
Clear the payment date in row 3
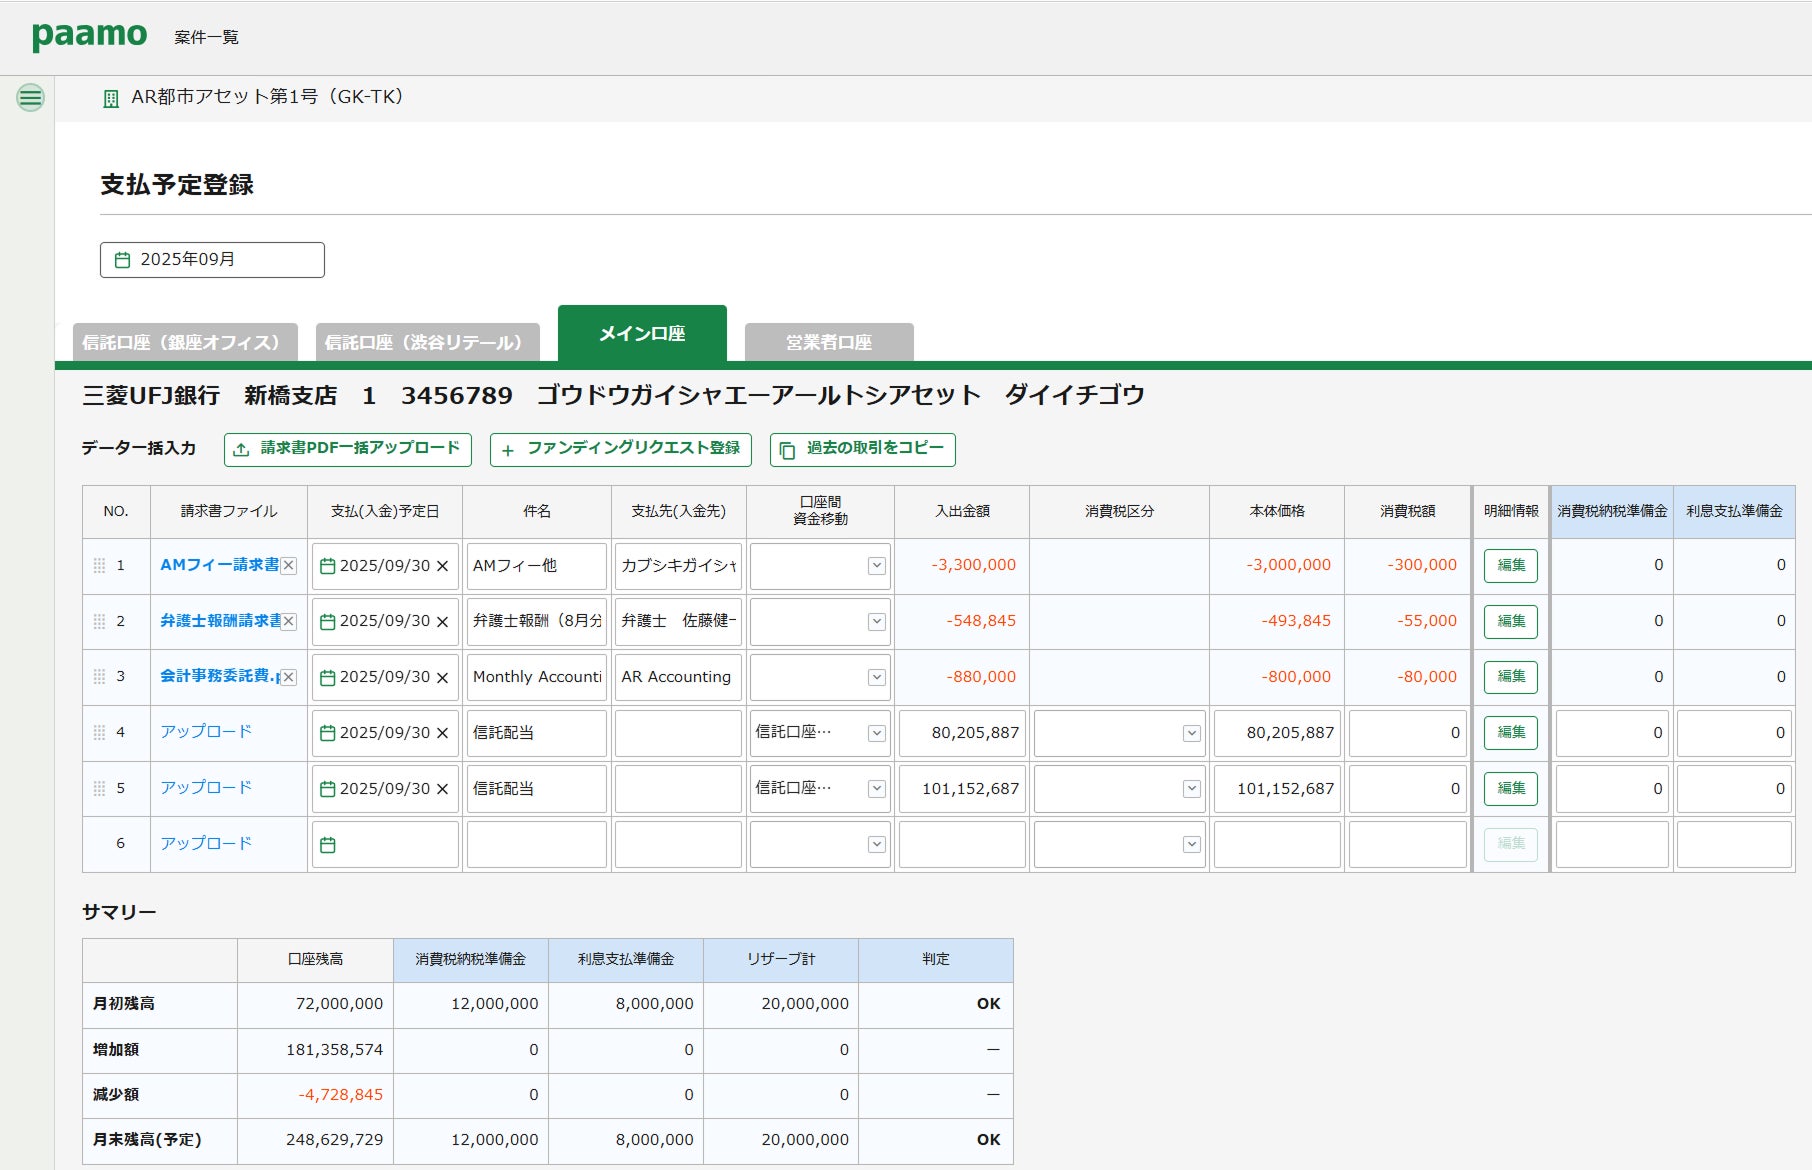tap(442, 678)
